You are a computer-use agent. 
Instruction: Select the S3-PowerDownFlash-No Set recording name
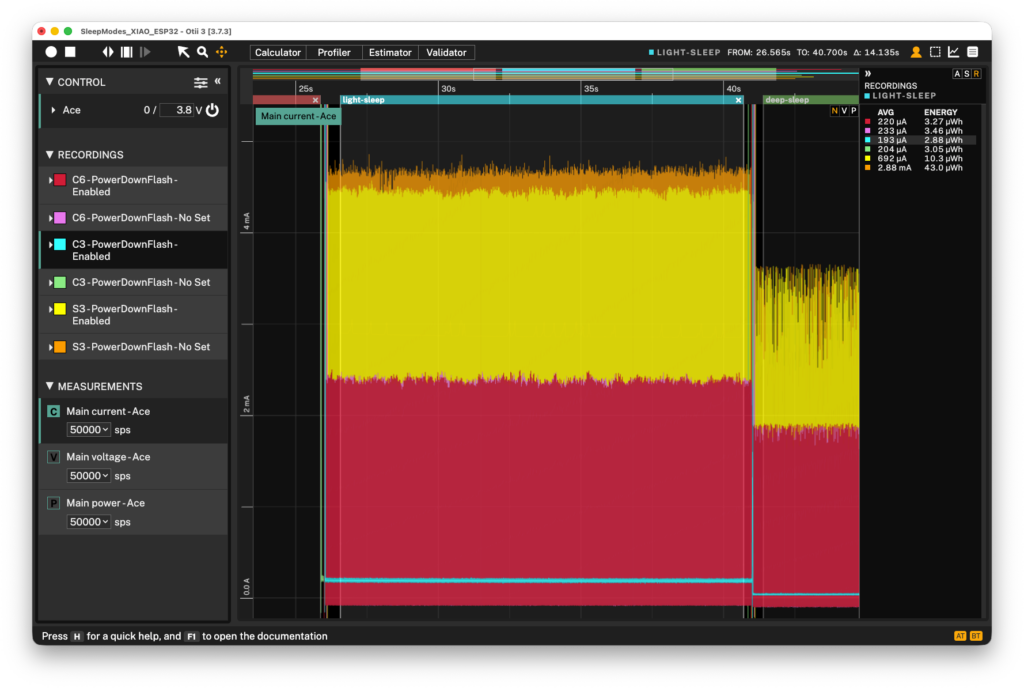tap(141, 347)
